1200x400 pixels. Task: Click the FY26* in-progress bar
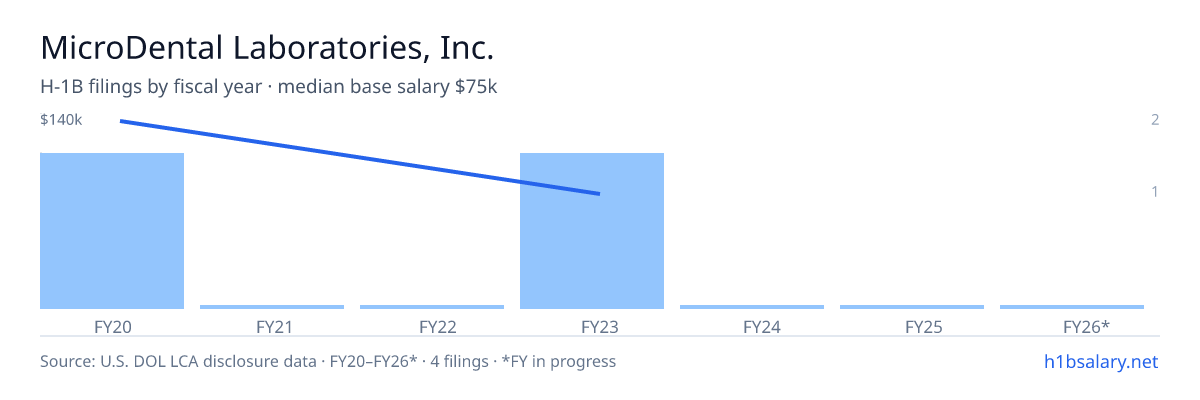1072,307
